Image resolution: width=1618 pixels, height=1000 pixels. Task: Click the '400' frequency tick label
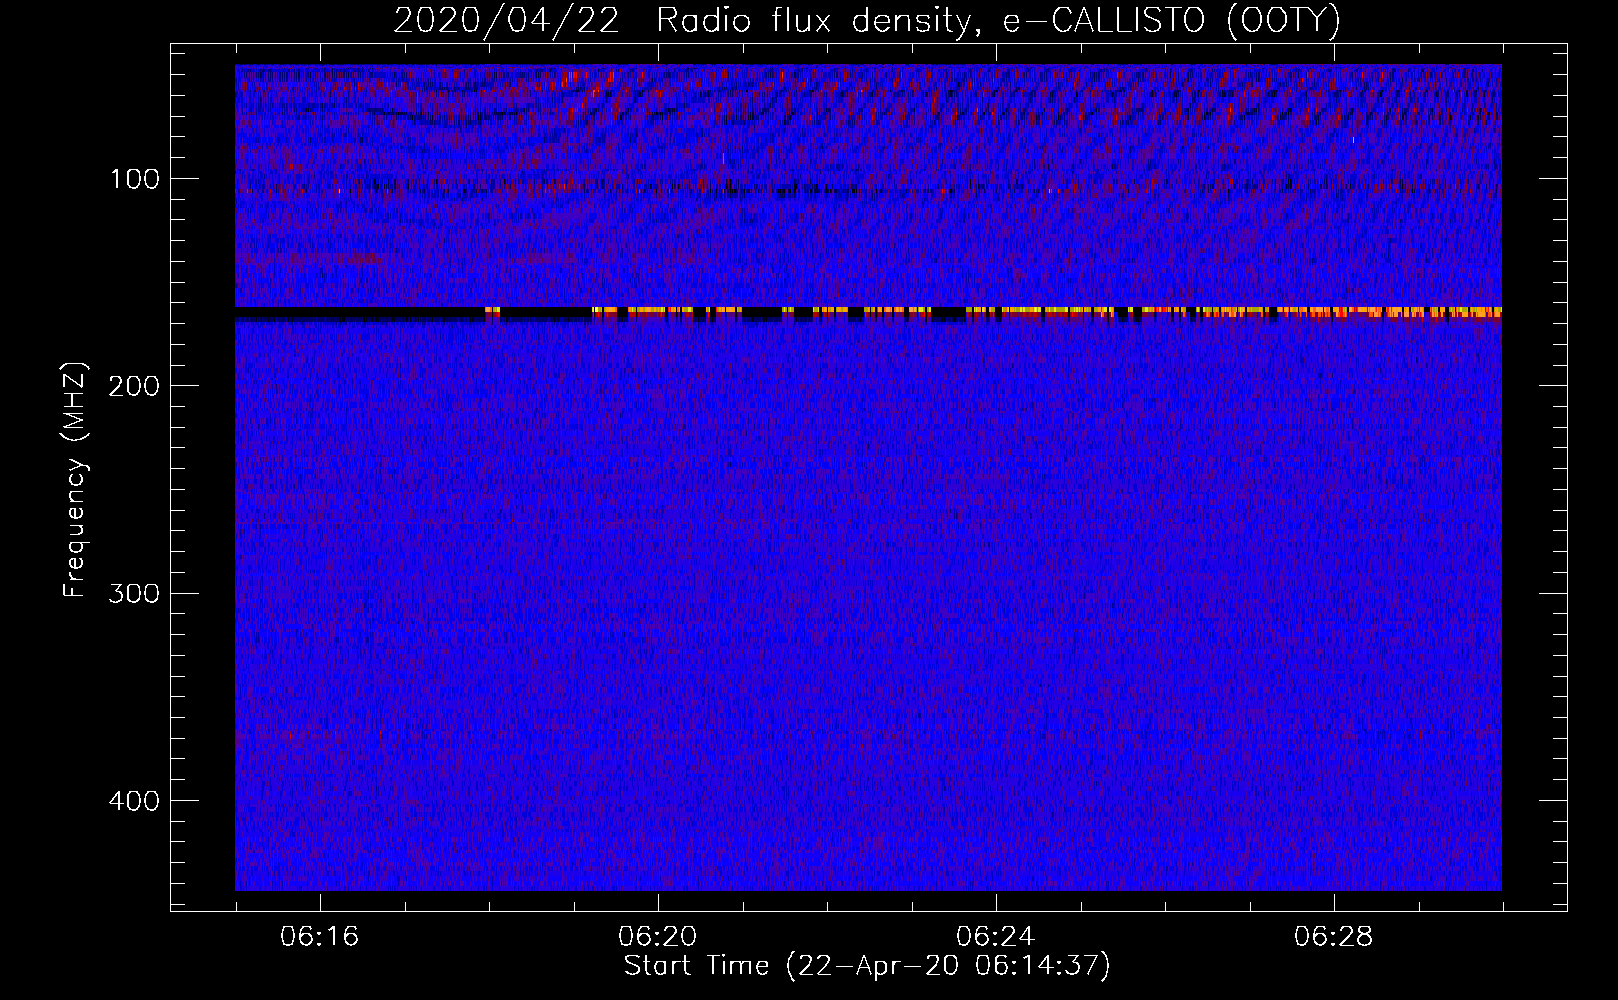(x=135, y=801)
